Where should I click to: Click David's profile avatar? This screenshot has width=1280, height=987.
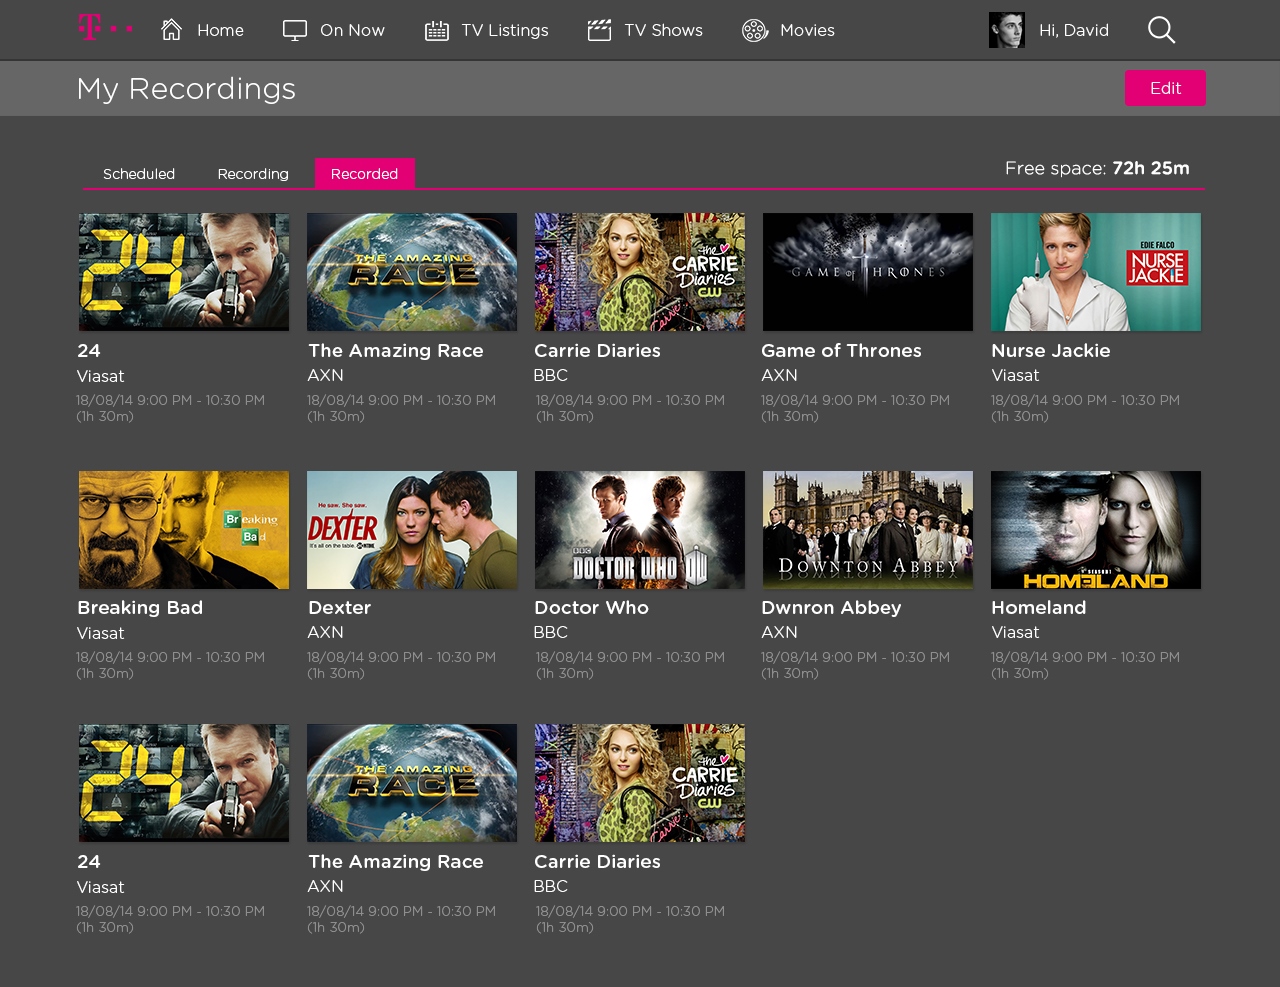(x=1006, y=30)
